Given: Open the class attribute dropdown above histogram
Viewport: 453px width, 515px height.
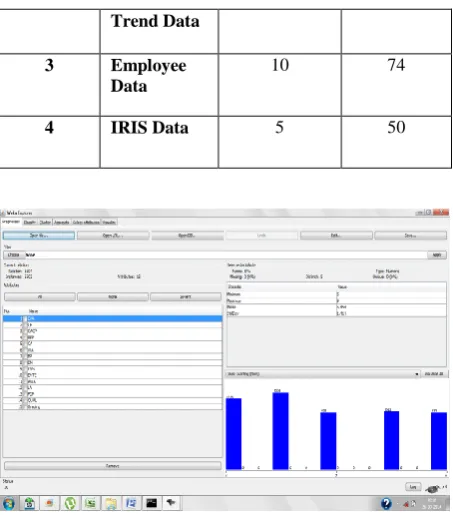Looking at the screenshot, I should pyautogui.click(x=323, y=374).
